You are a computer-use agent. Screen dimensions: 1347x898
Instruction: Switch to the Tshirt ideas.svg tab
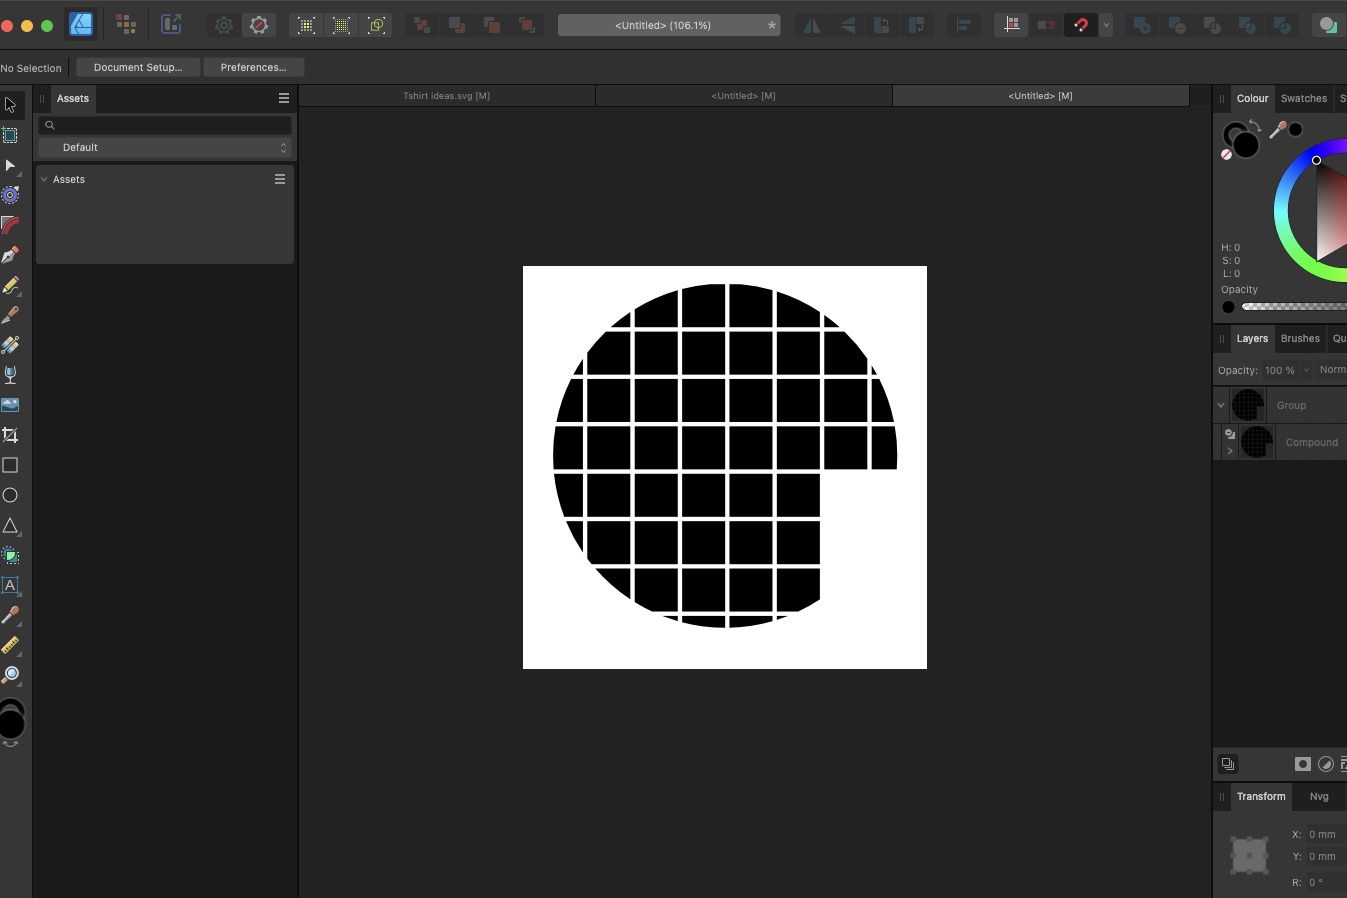click(x=447, y=95)
